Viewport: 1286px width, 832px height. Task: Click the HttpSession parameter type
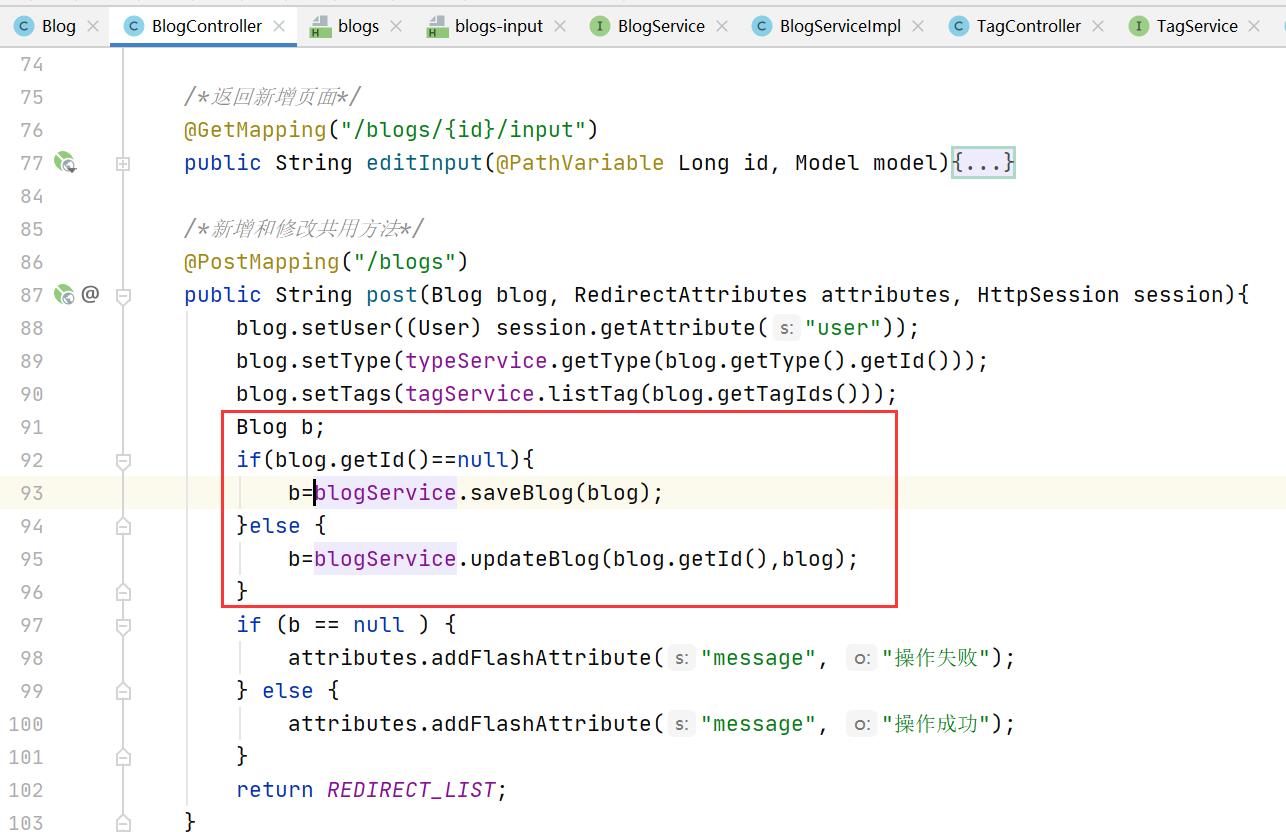pos(1048,294)
